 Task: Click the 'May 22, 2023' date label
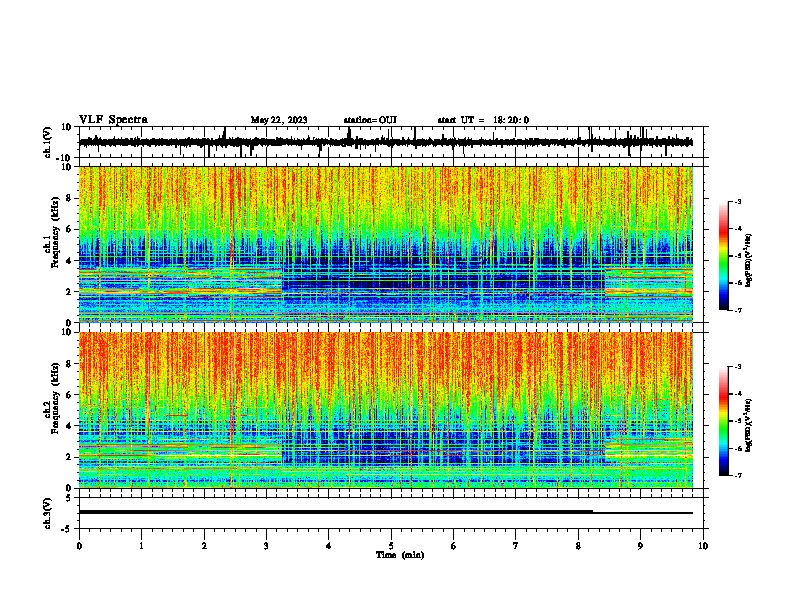coord(279,120)
